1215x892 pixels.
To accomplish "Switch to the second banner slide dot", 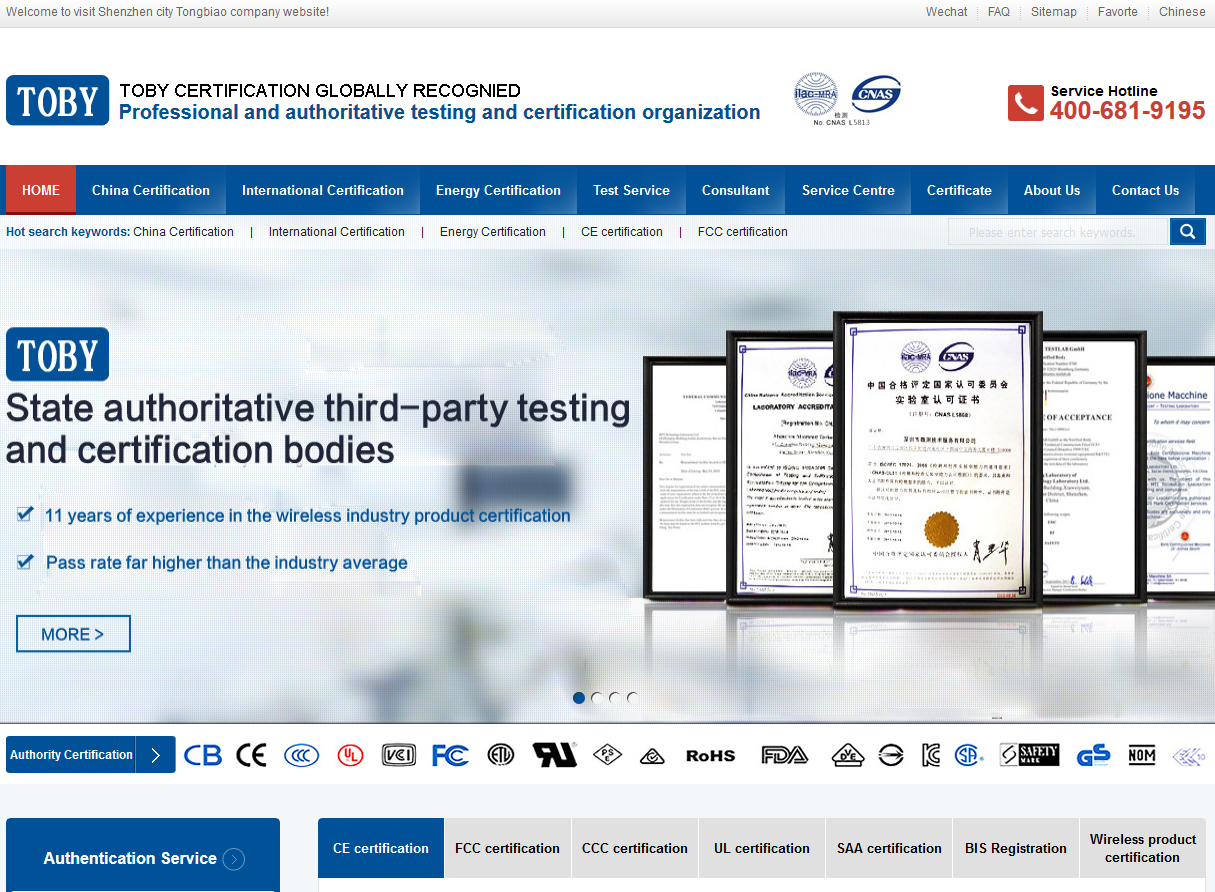I will (x=597, y=698).
